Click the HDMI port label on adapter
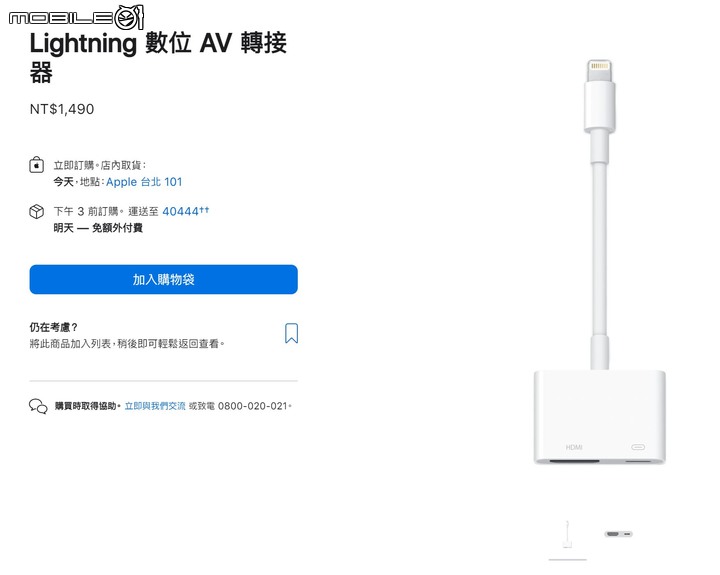The height and width of the screenshot is (575, 720). pos(574,447)
